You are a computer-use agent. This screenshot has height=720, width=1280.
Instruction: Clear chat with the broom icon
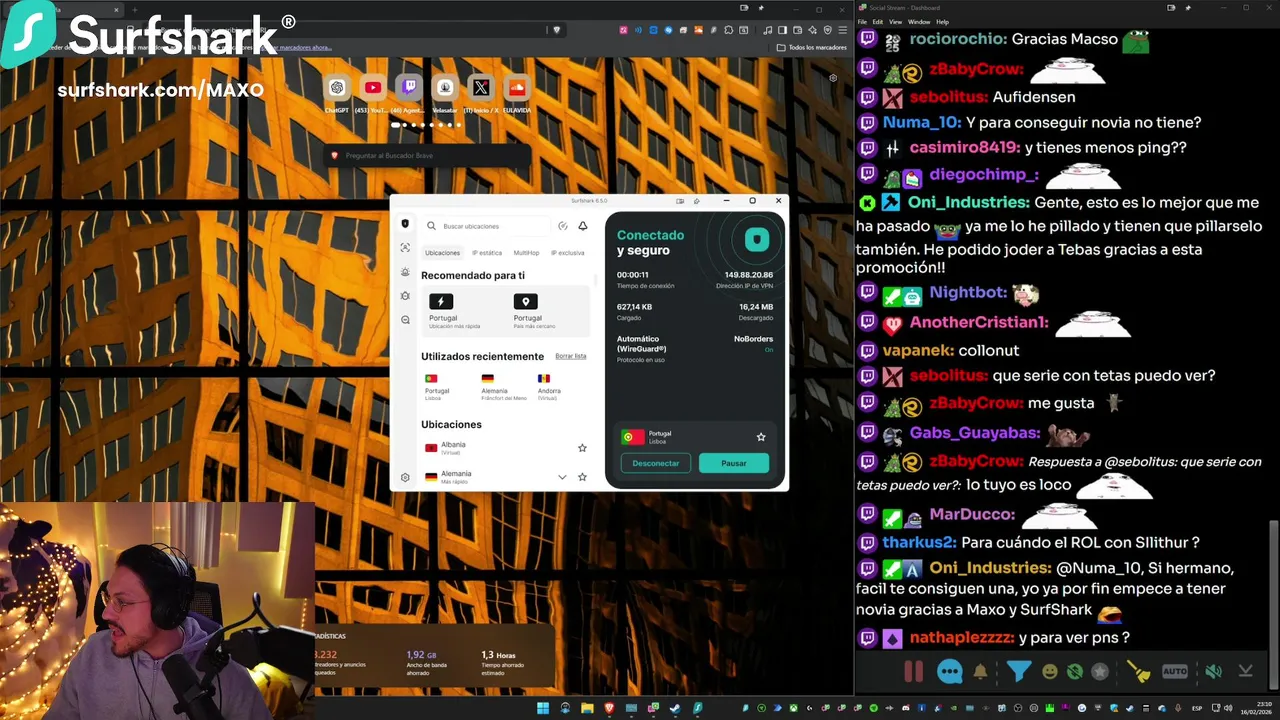pos(1139,672)
